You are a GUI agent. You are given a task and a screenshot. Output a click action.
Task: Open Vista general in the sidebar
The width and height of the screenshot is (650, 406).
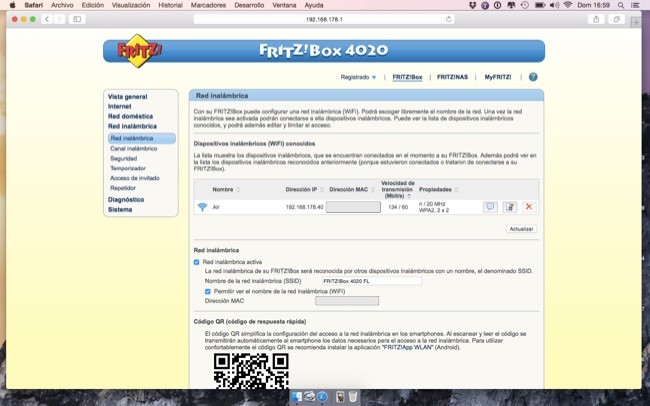[x=128, y=97]
